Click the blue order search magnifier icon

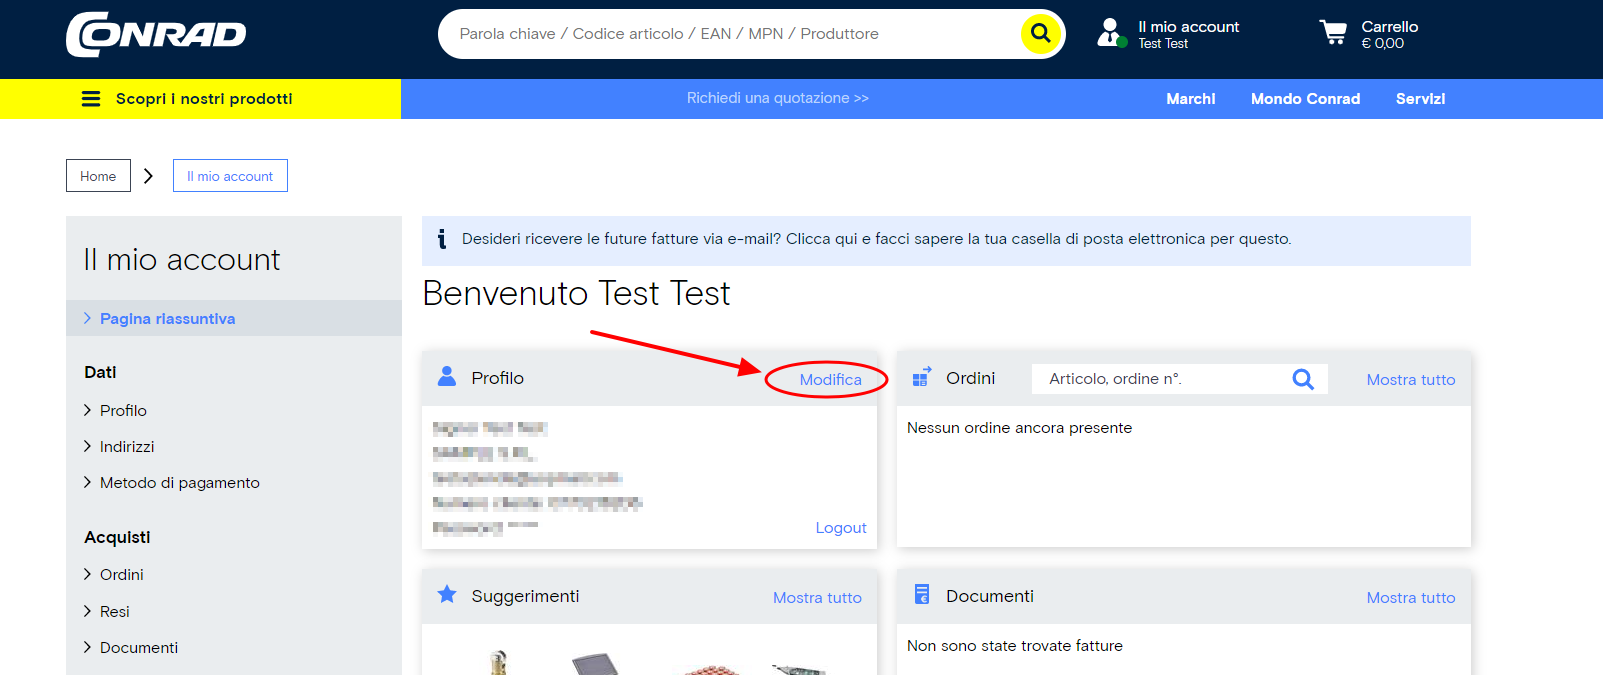[x=1302, y=379]
